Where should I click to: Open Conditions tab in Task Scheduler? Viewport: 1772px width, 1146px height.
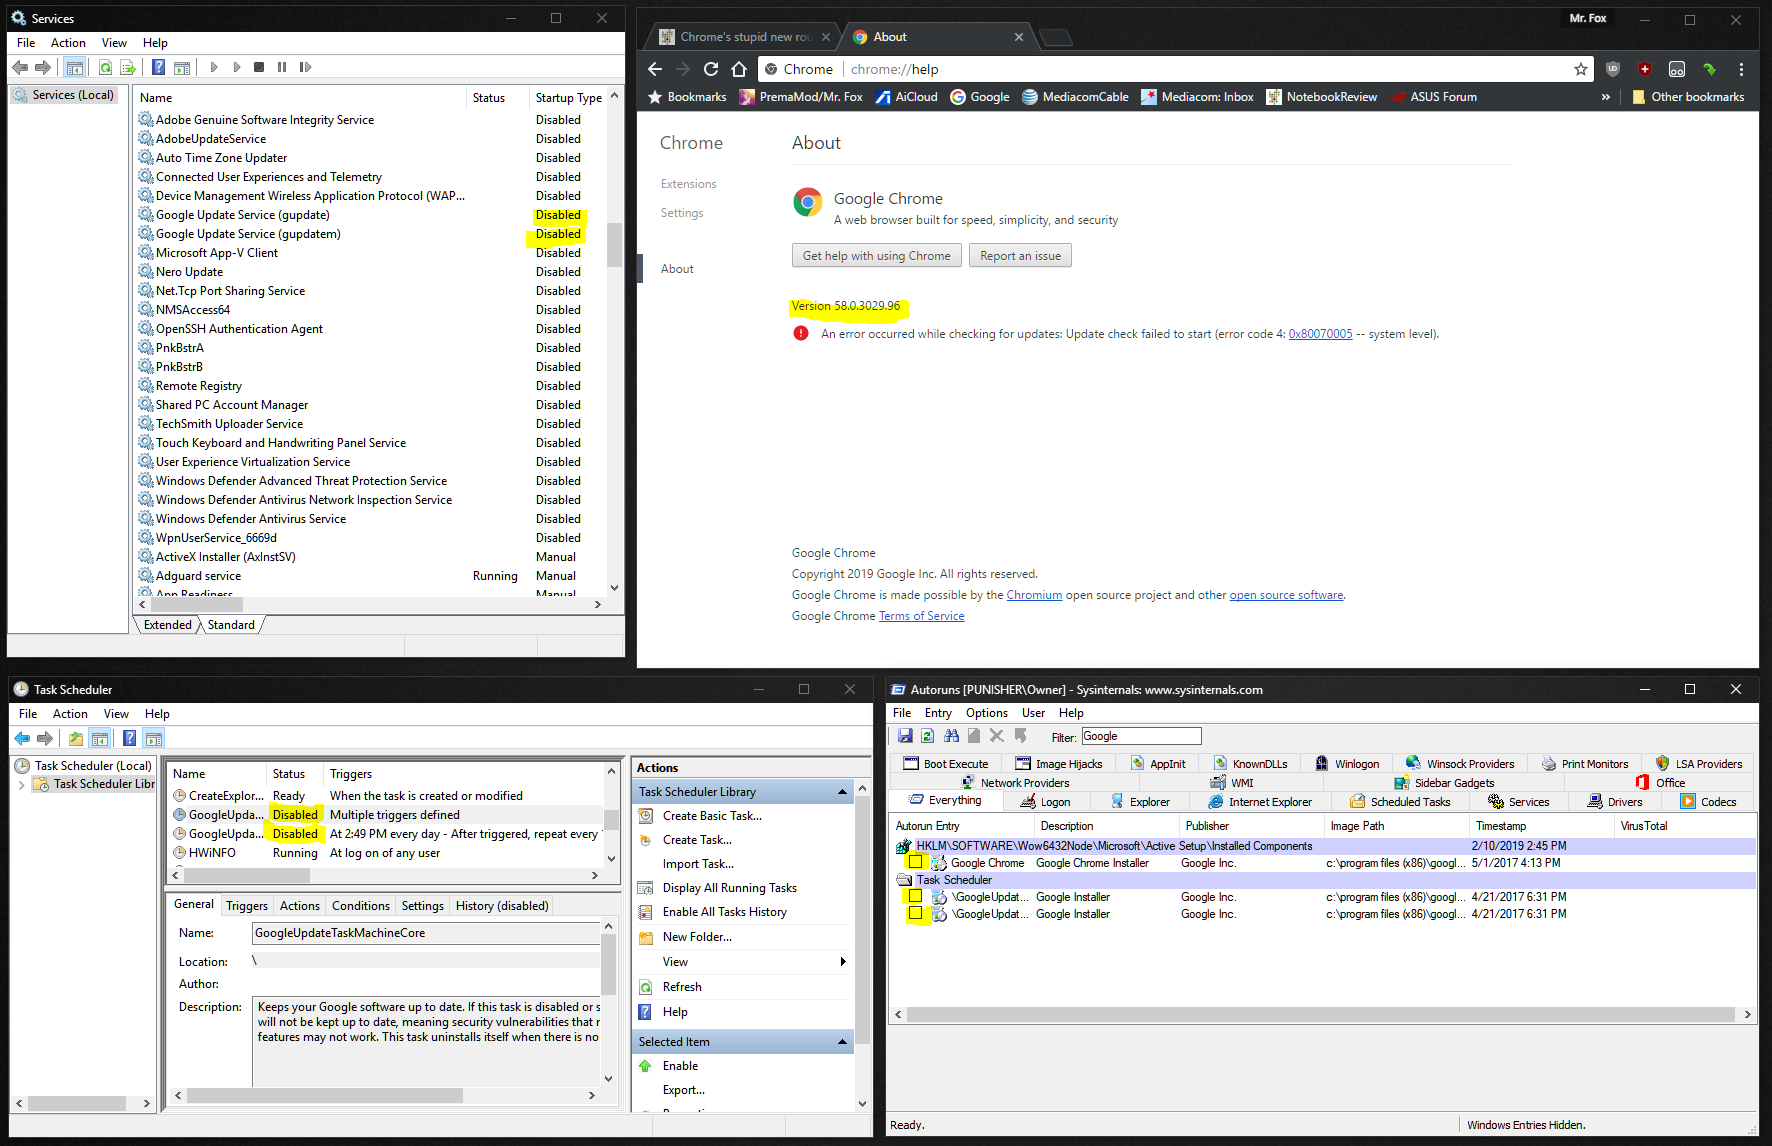click(361, 906)
